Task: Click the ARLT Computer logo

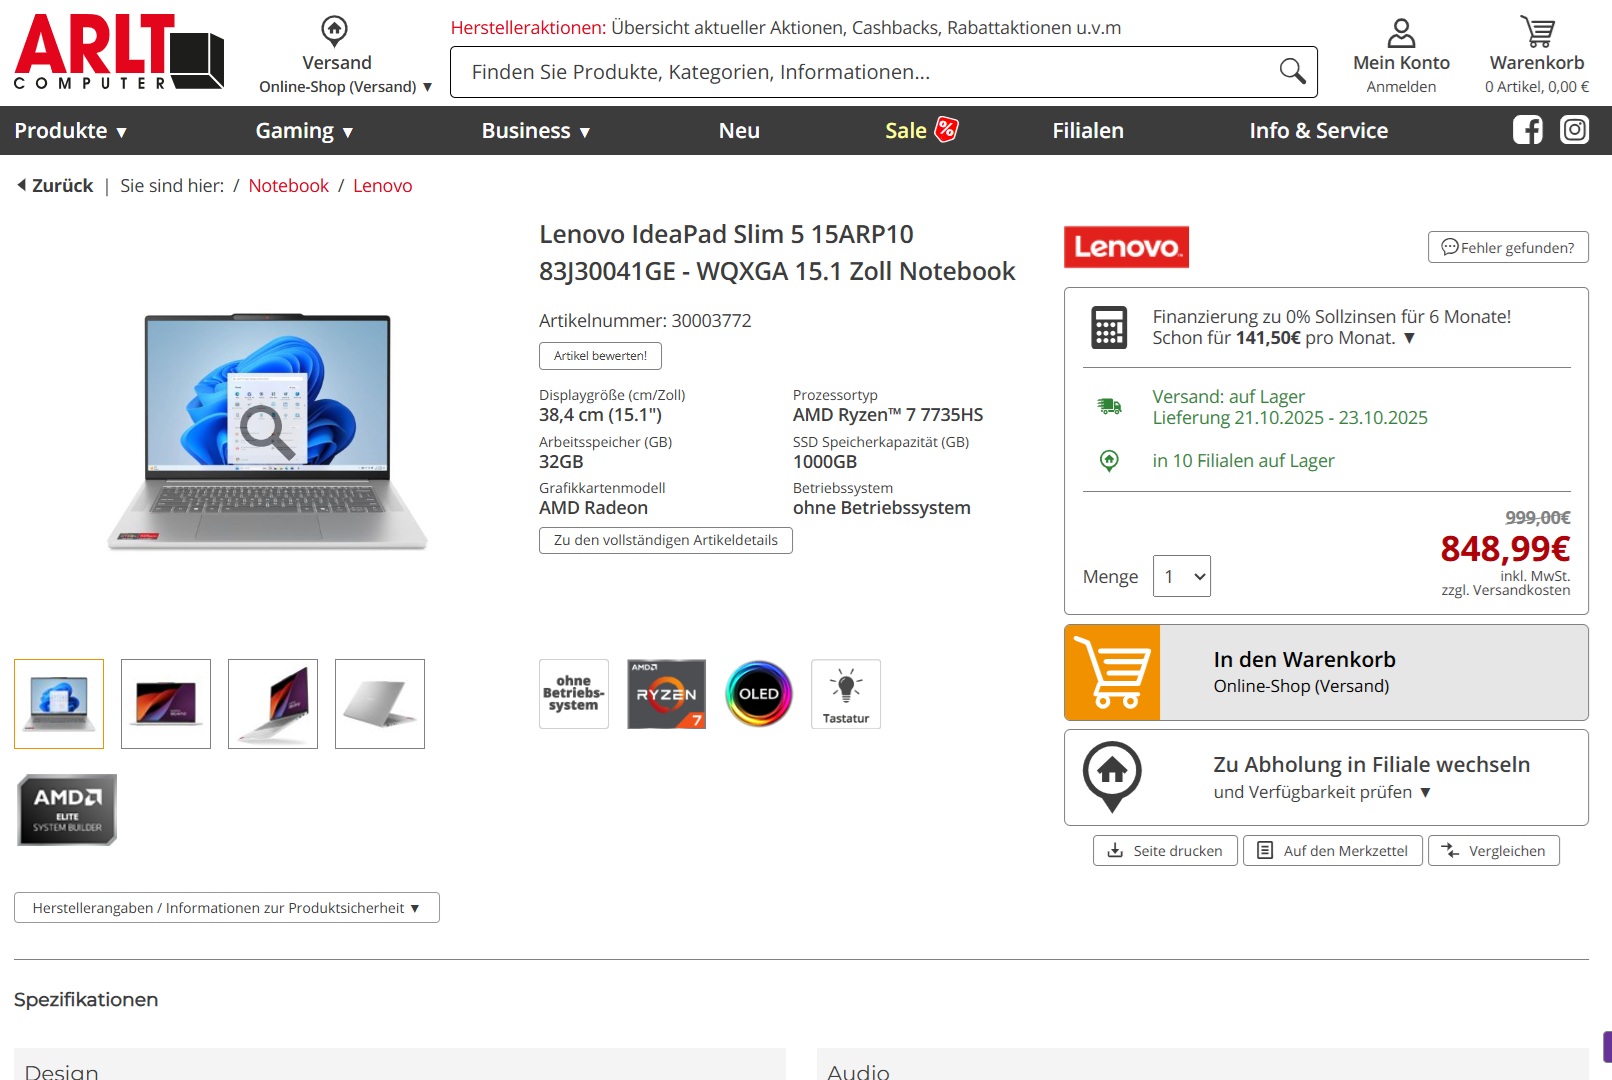Action: pos(119,52)
